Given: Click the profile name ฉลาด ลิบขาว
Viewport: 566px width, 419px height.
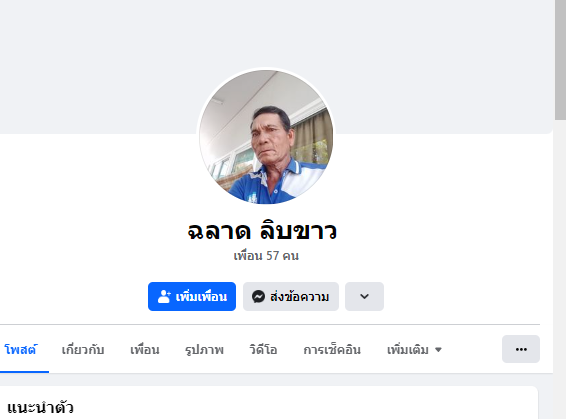Looking at the screenshot, I should click(x=262, y=231).
